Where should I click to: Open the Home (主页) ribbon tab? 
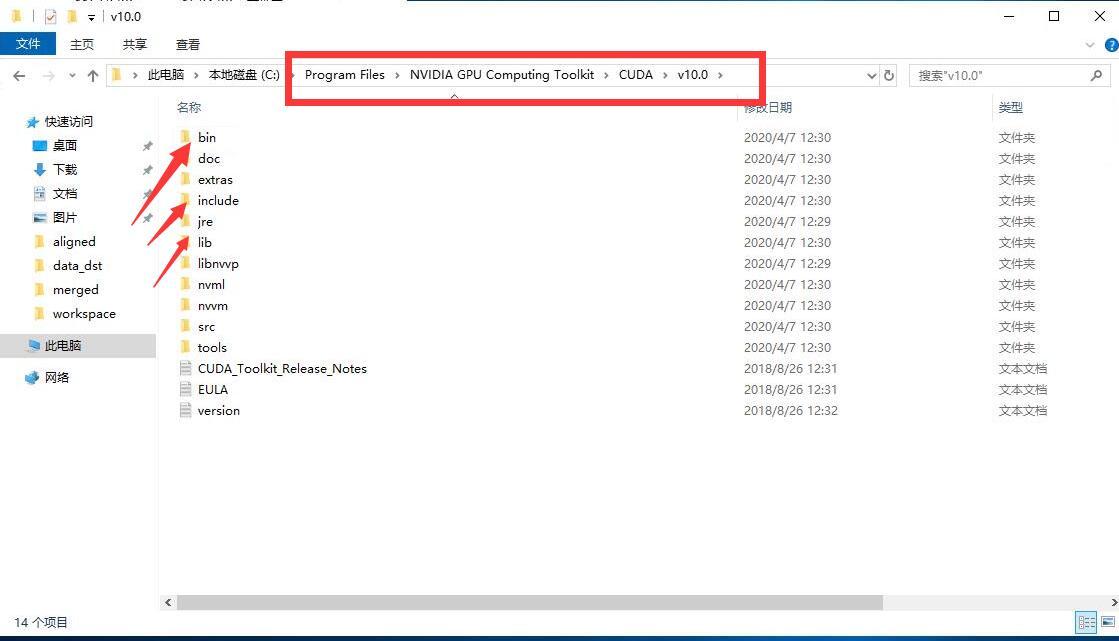(82, 44)
